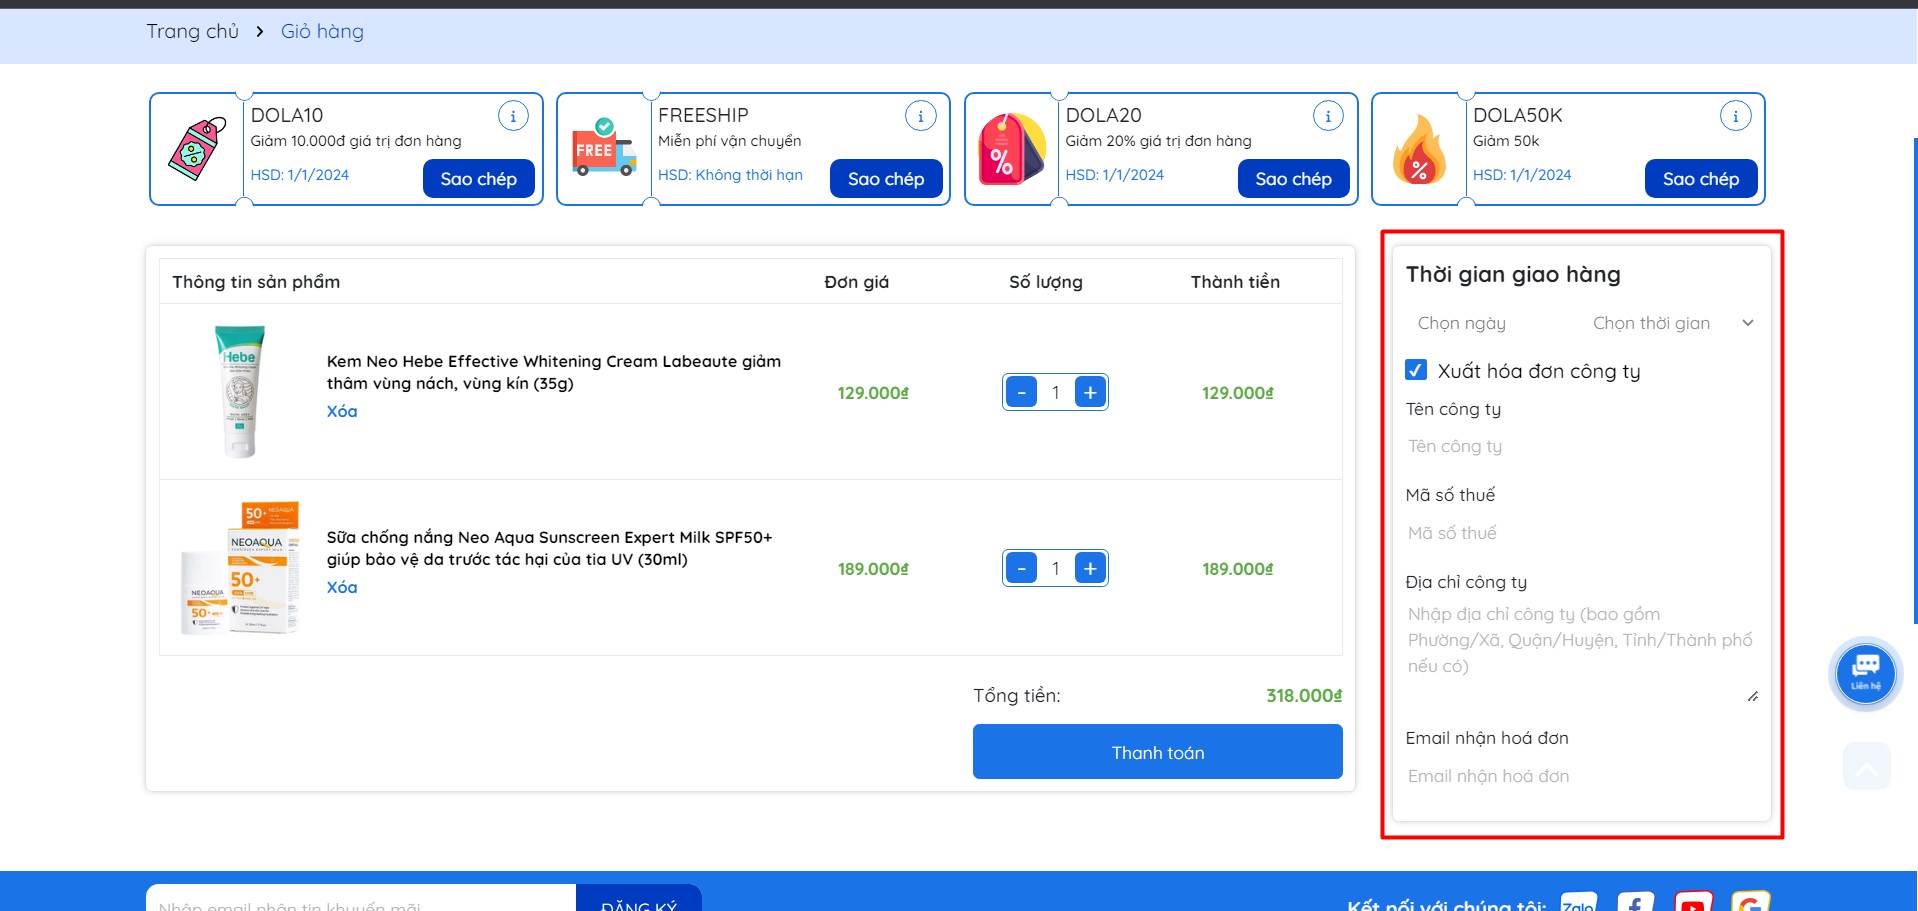Screen dimensions: 1918x911
Task: Remove Neo Aqua Sunscreen Milk with Xóa
Action: click(x=342, y=587)
